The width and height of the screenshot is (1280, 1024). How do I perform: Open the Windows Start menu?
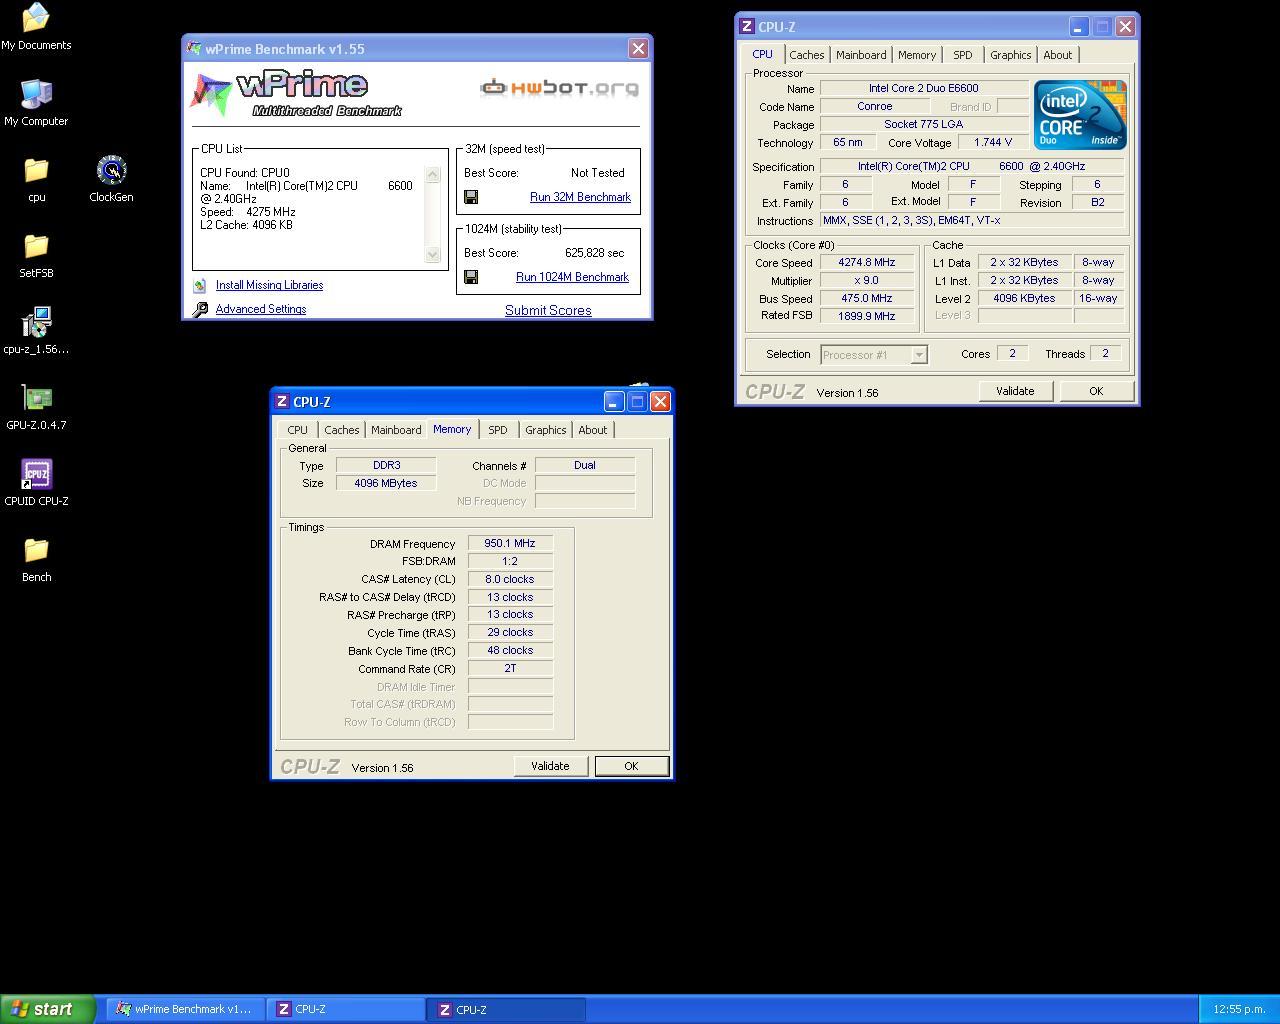(x=48, y=1009)
